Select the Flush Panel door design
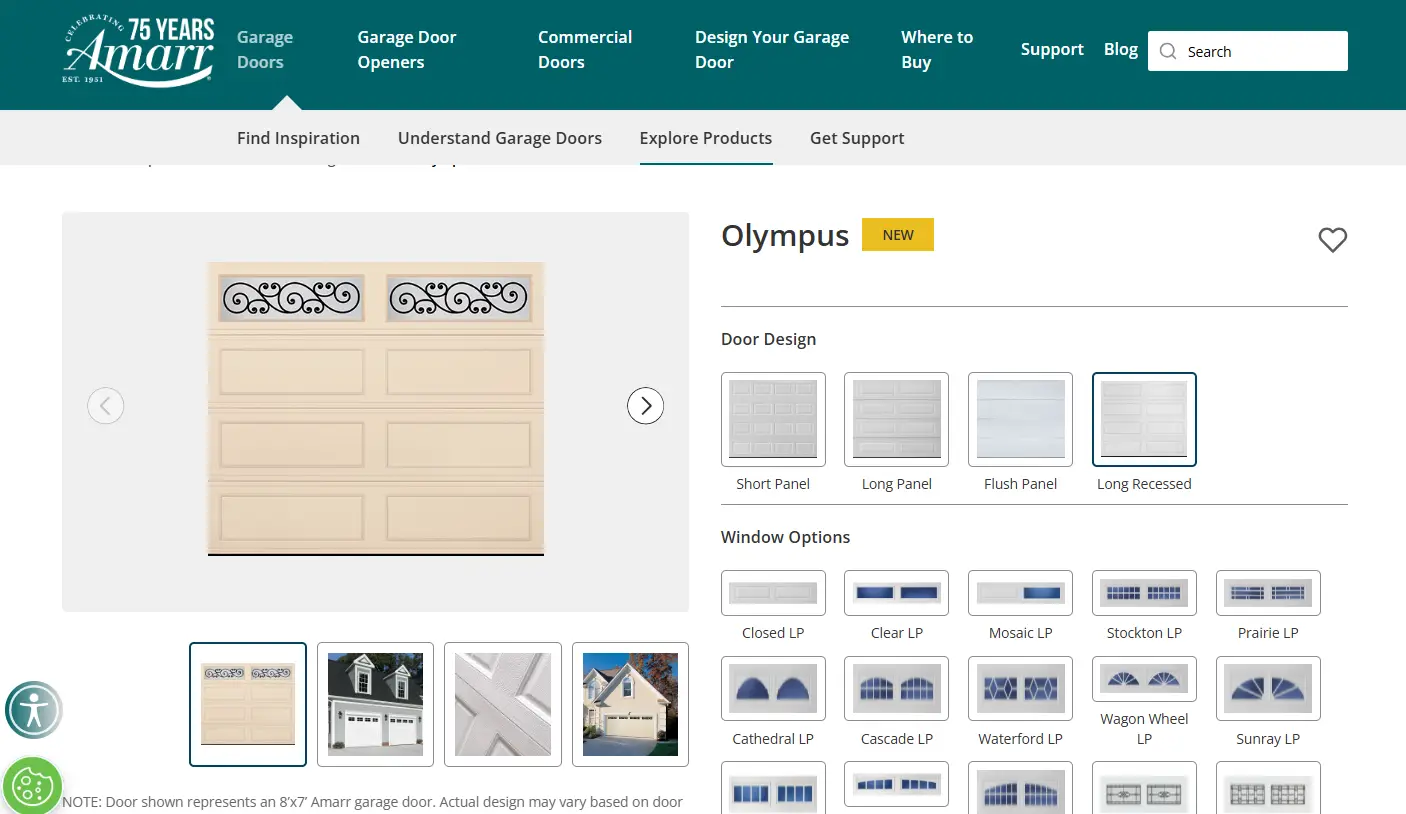Screen dimensions: 1406x814 pyautogui.click(x=1020, y=420)
